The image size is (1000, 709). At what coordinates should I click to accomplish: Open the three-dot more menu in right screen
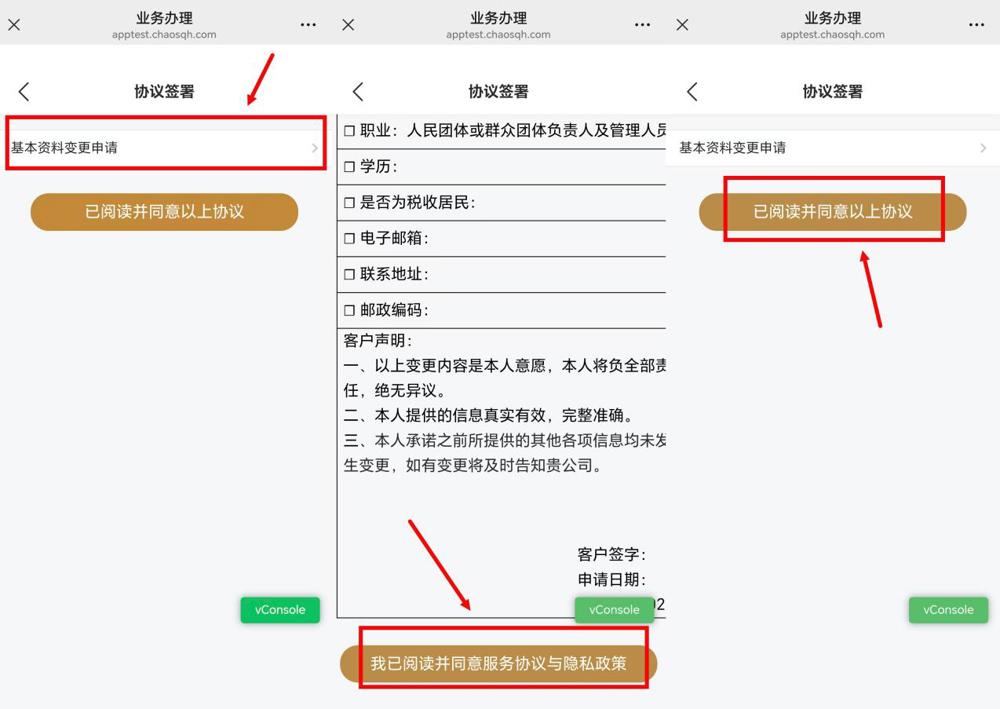point(977,25)
